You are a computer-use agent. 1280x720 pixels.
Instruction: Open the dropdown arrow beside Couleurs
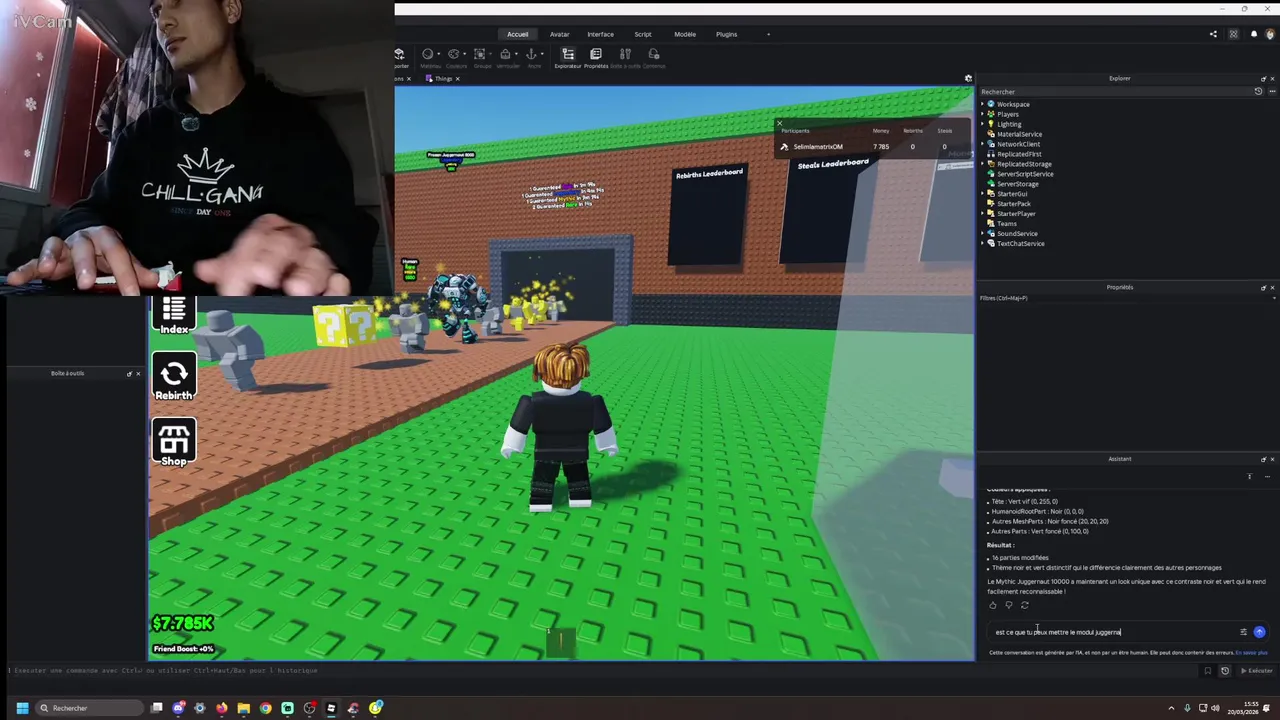tap(465, 54)
